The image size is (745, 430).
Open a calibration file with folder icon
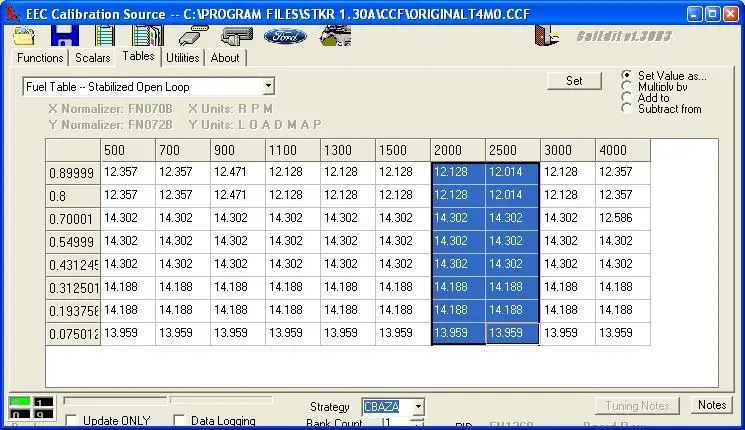tap(24, 37)
